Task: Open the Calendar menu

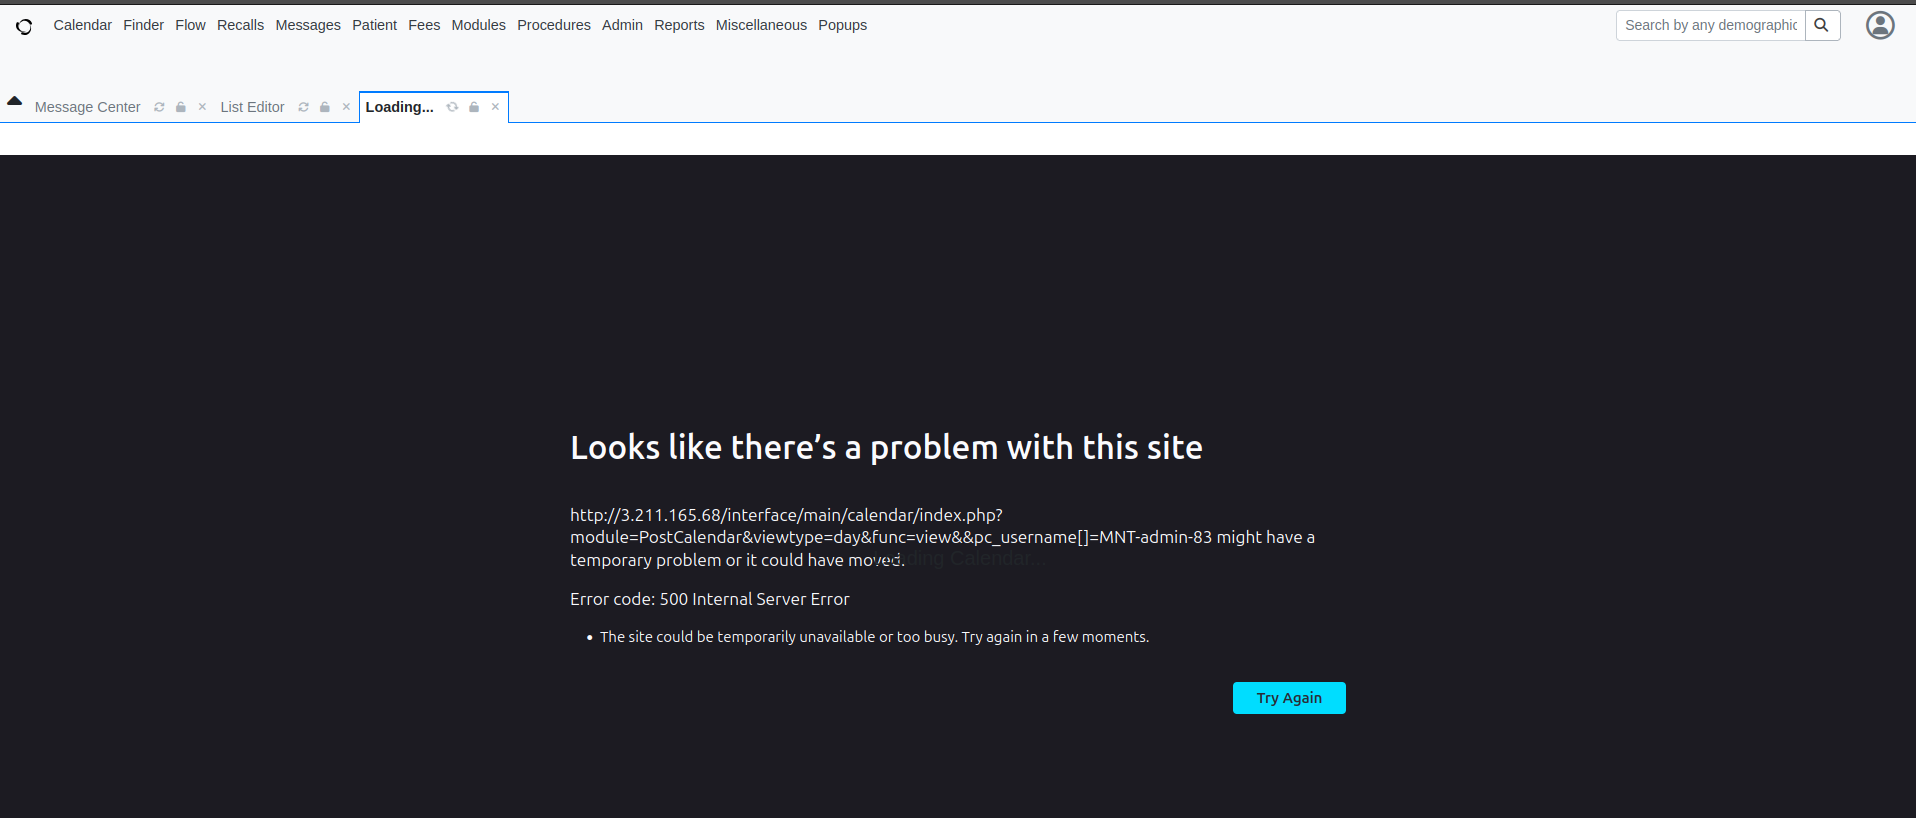Action: pos(82,25)
